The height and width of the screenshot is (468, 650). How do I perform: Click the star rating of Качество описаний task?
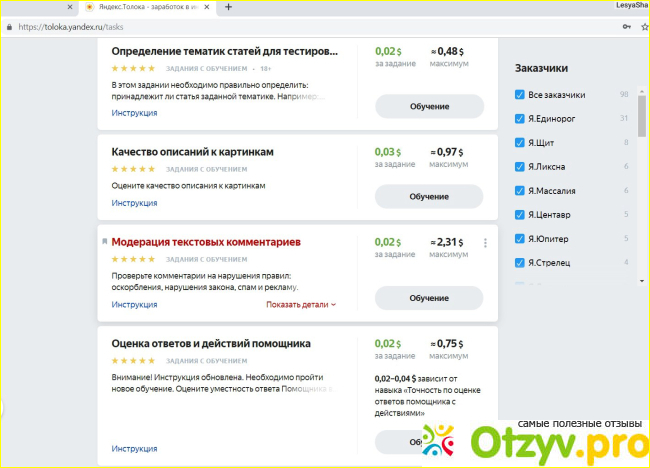[133, 169]
